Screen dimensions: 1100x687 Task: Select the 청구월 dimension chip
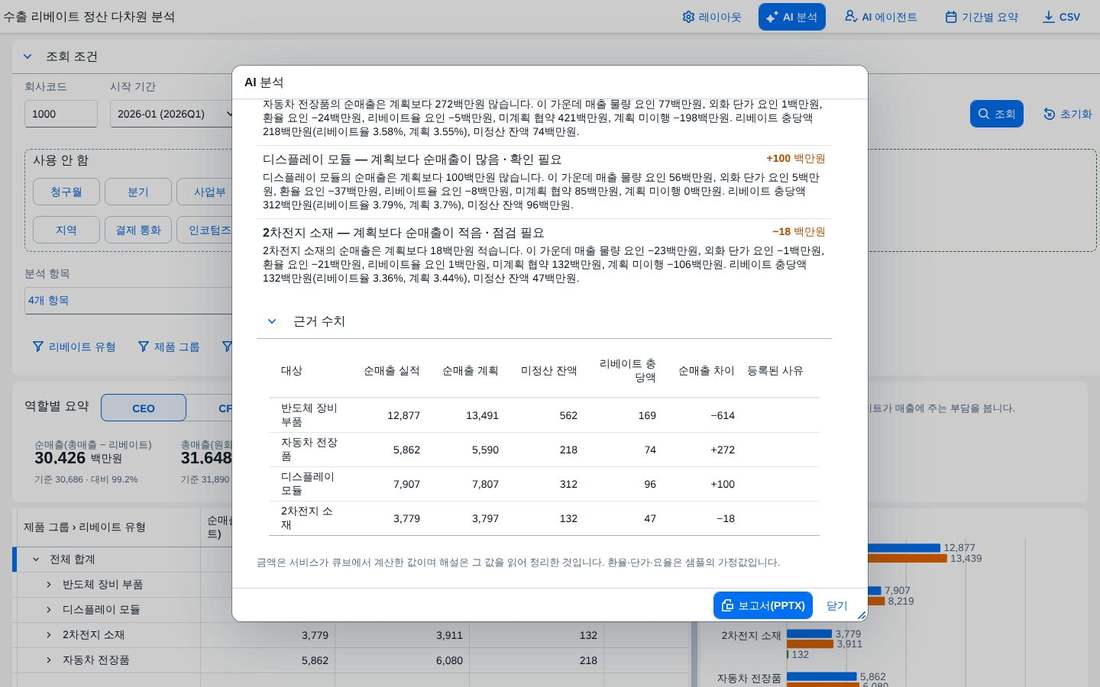(x=66, y=192)
